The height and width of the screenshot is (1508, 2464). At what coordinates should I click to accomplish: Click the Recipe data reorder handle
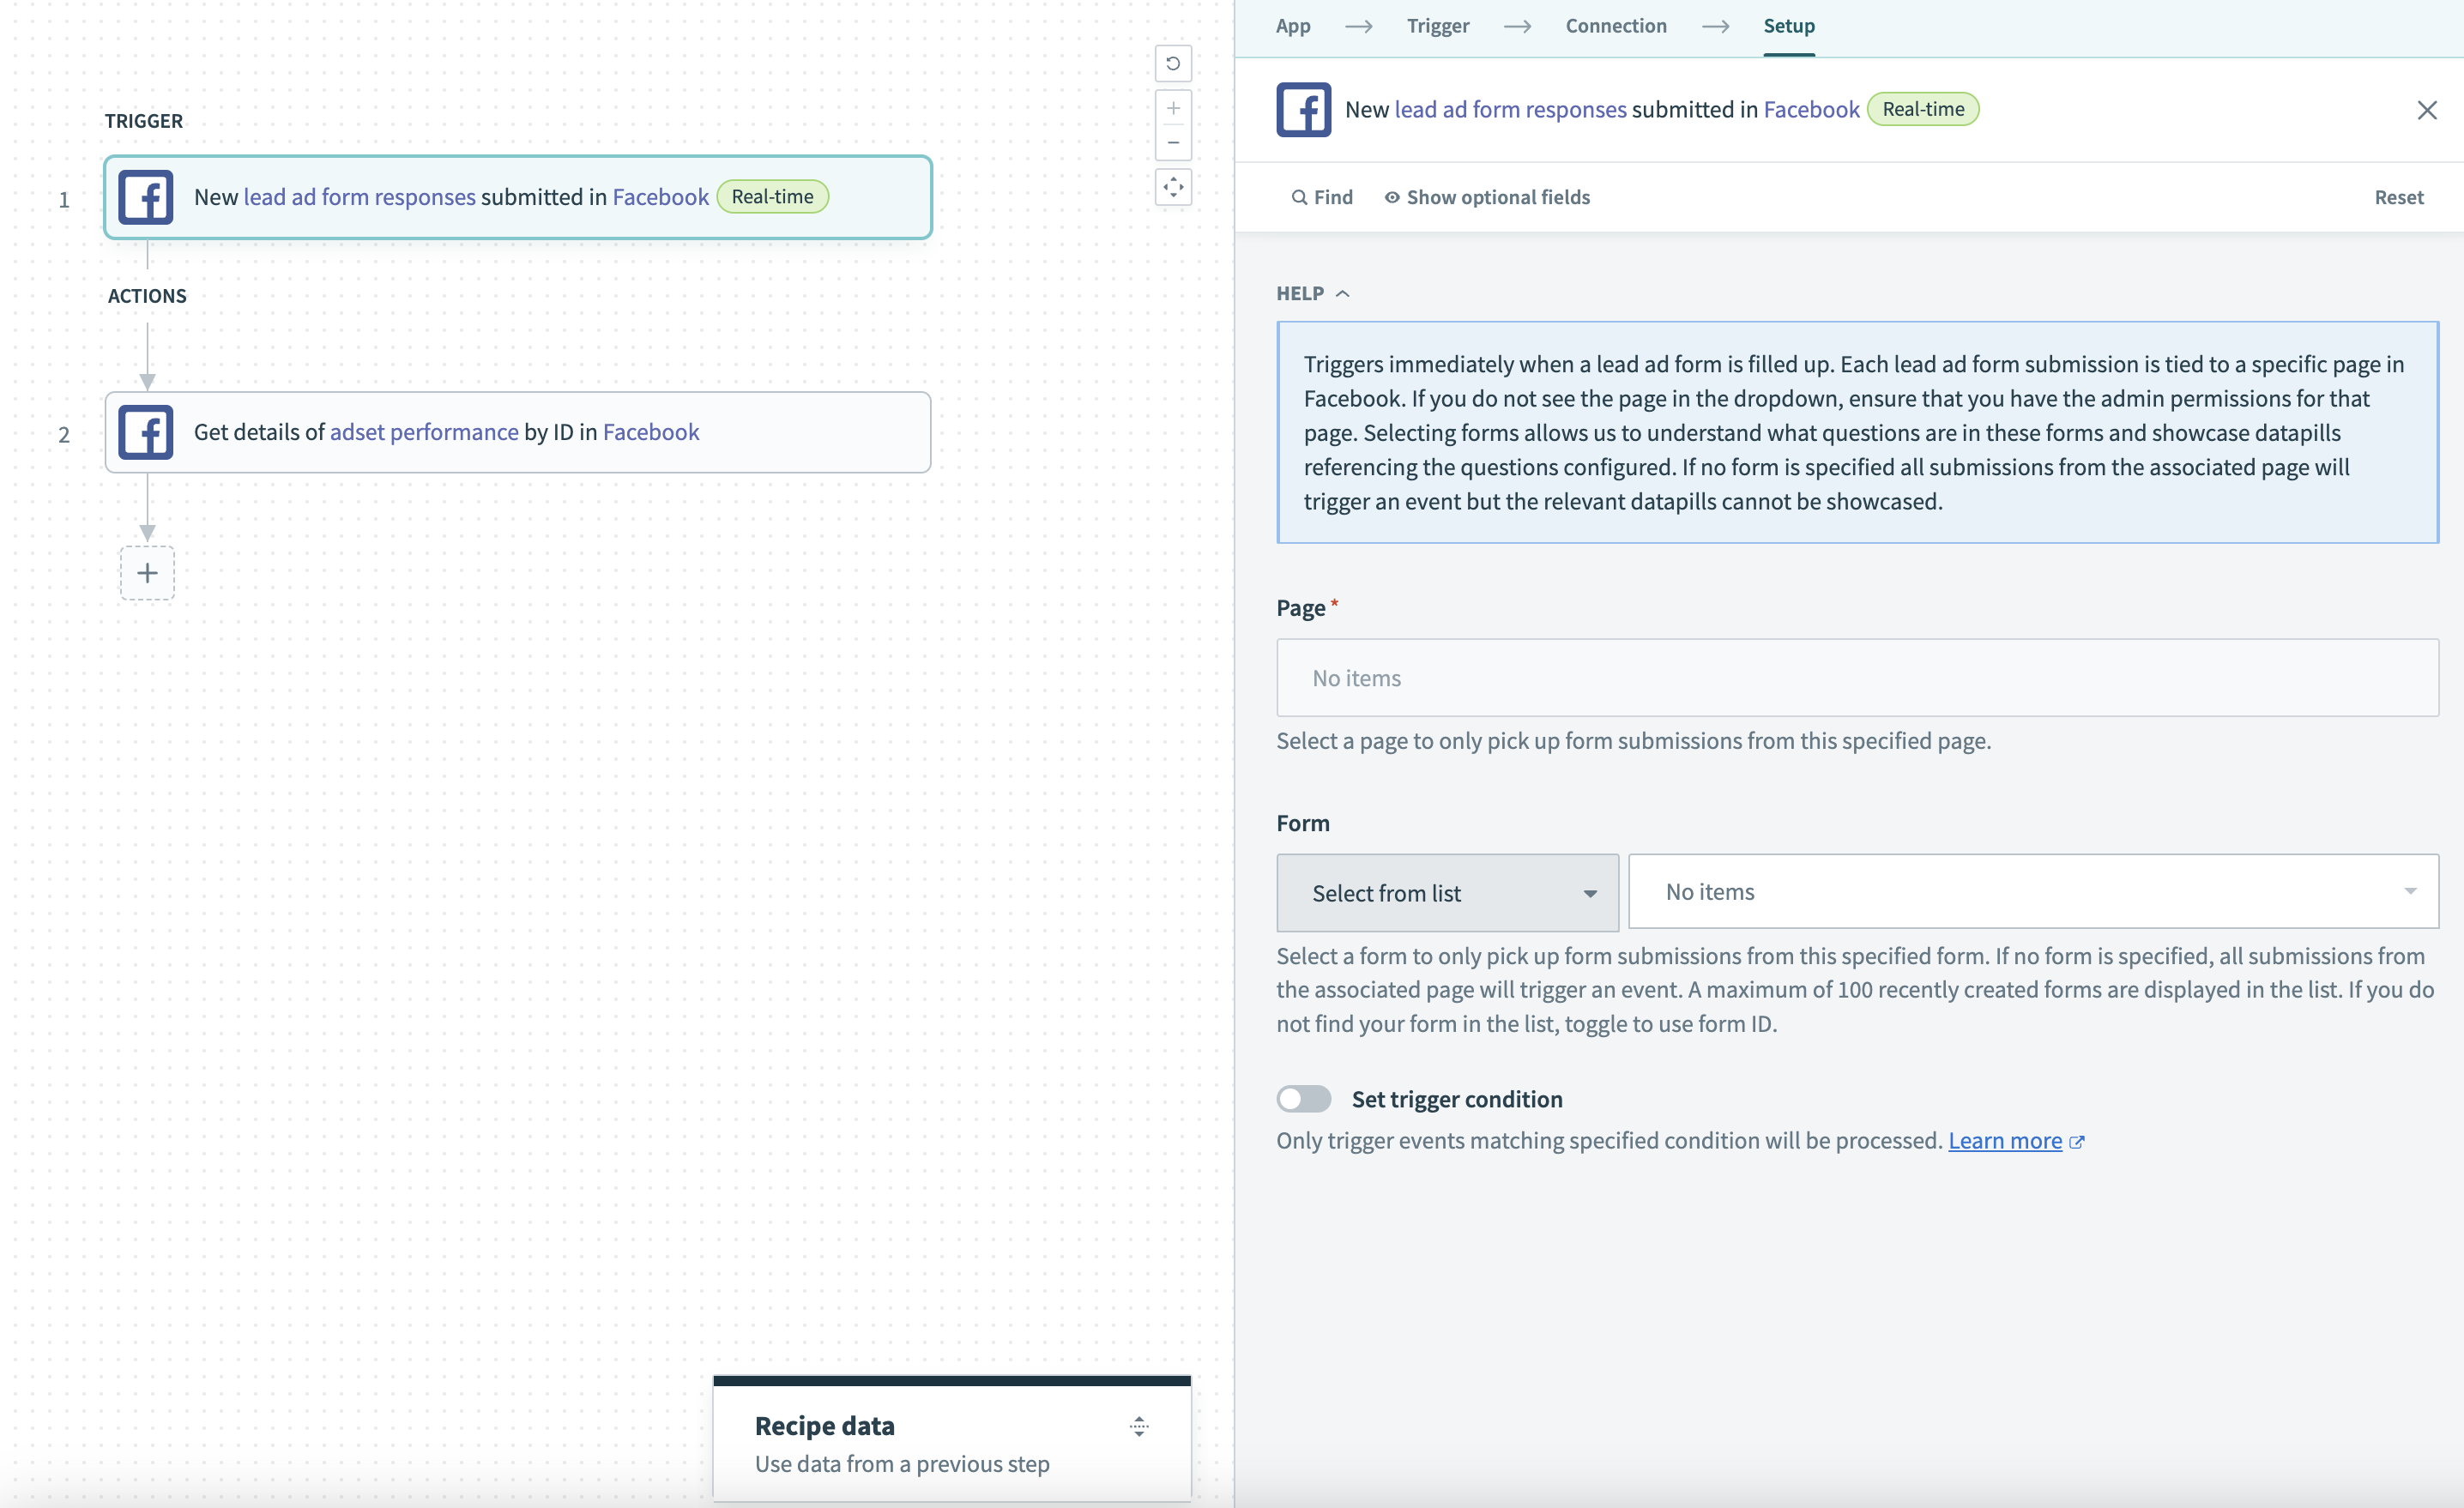click(x=1139, y=1426)
